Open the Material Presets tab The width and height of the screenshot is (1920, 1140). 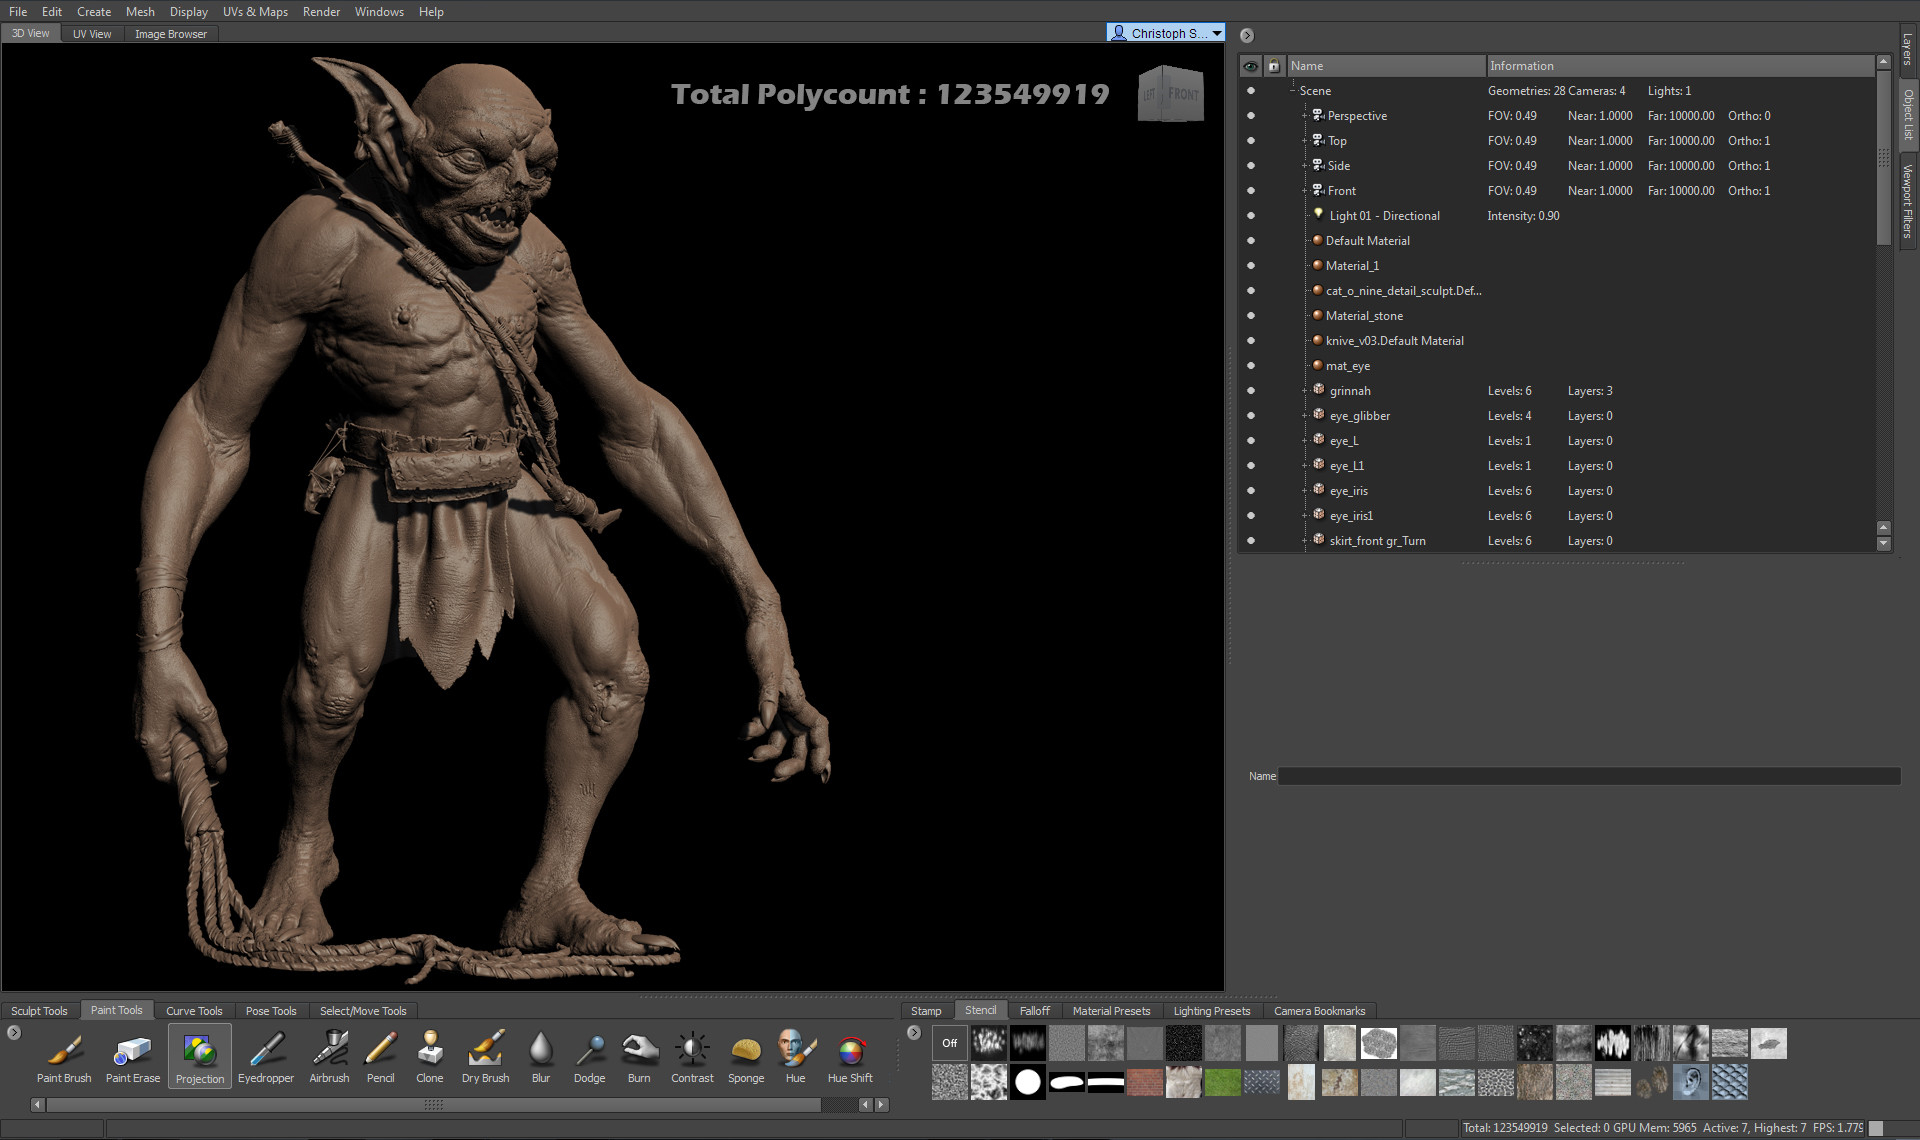[1111, 1011]
